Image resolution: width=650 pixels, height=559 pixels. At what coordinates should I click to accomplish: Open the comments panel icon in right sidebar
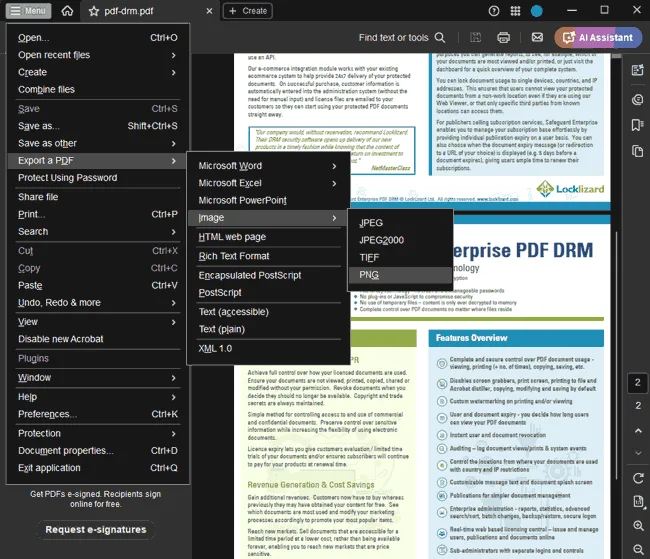pos(638,100)
